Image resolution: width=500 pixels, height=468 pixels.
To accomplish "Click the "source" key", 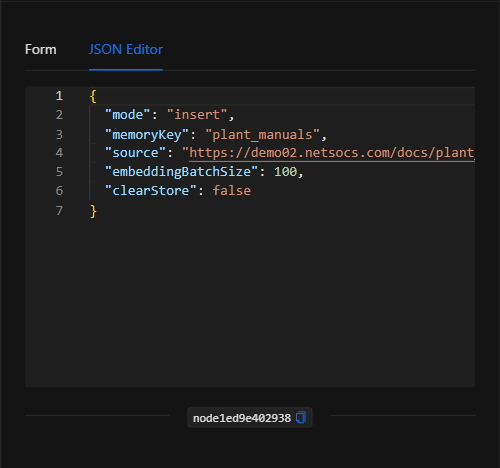I will [135, 153].
